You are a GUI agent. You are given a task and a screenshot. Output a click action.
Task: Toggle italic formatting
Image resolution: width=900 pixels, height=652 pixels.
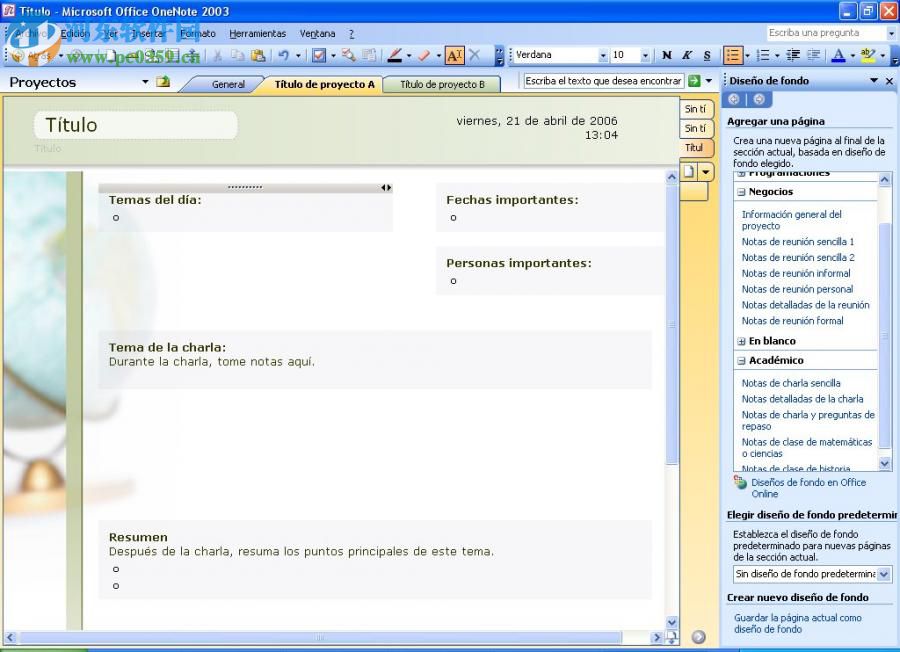click(686, 55)
